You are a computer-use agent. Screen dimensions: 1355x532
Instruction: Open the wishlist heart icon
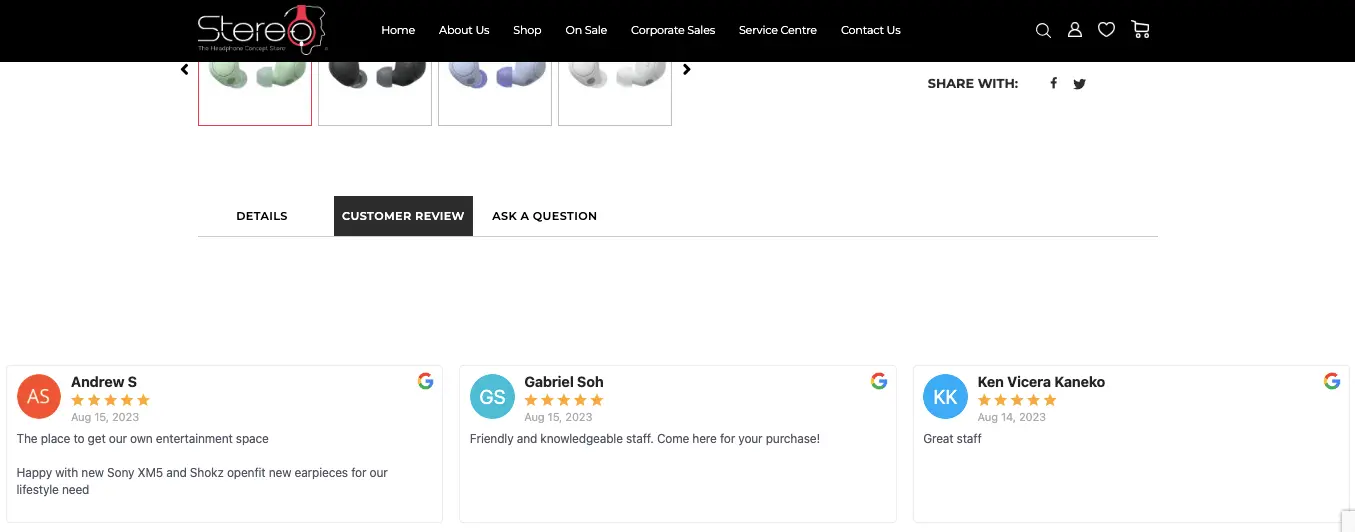tap(1106, 30)
